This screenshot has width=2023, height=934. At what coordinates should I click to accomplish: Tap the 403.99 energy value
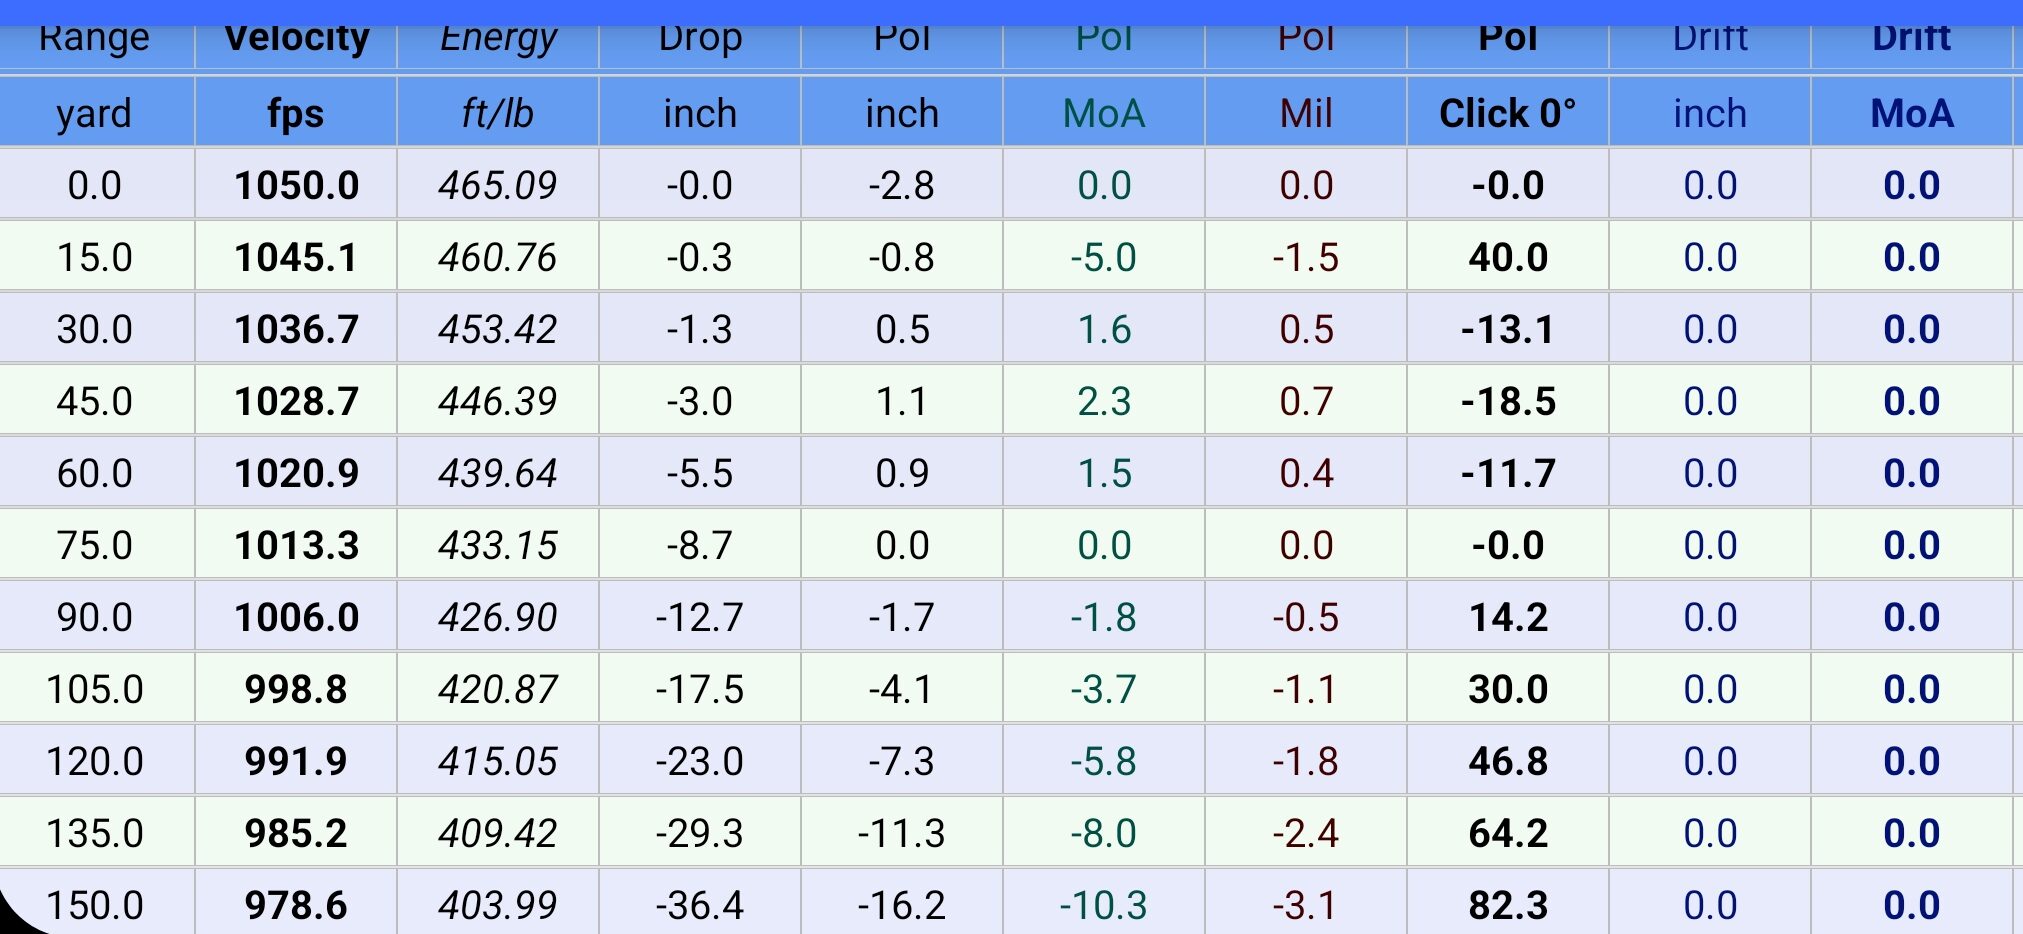click(x=498, y=906)
